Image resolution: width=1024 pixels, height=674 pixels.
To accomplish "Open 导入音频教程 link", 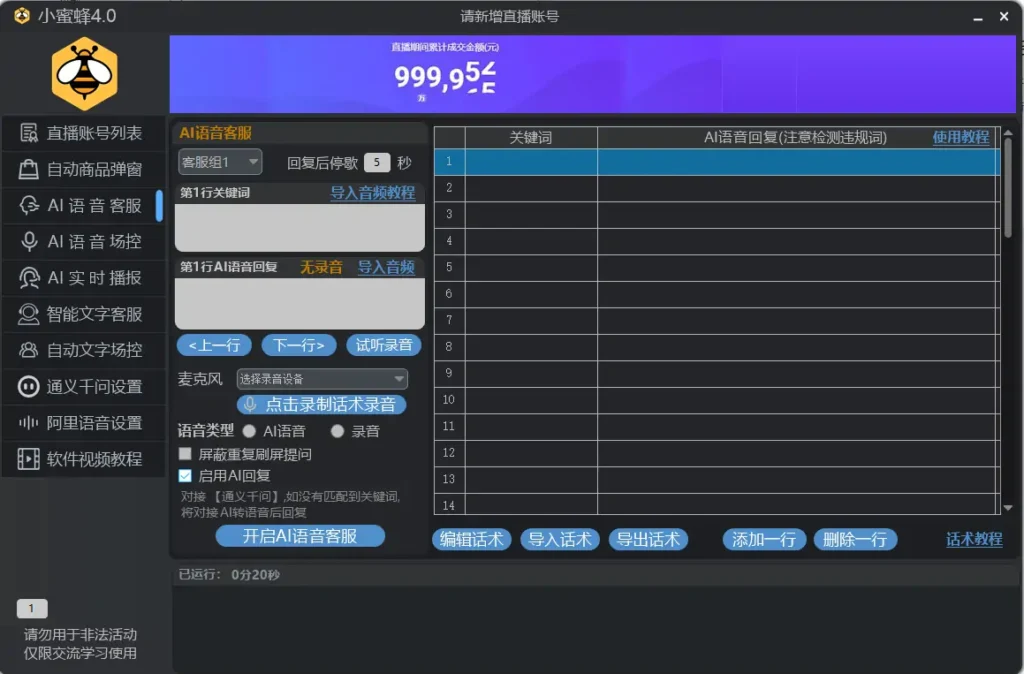I will (372, 193).
